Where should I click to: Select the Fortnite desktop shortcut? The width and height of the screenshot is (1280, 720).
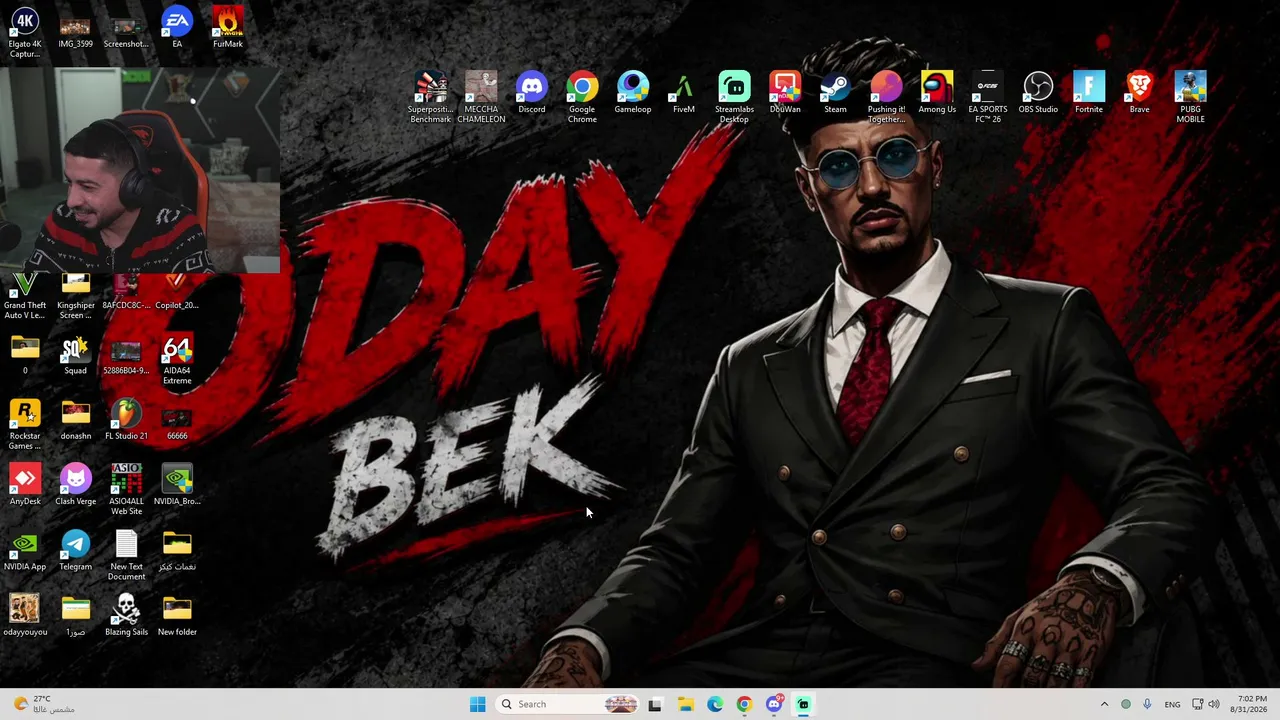click(1089, 92)
